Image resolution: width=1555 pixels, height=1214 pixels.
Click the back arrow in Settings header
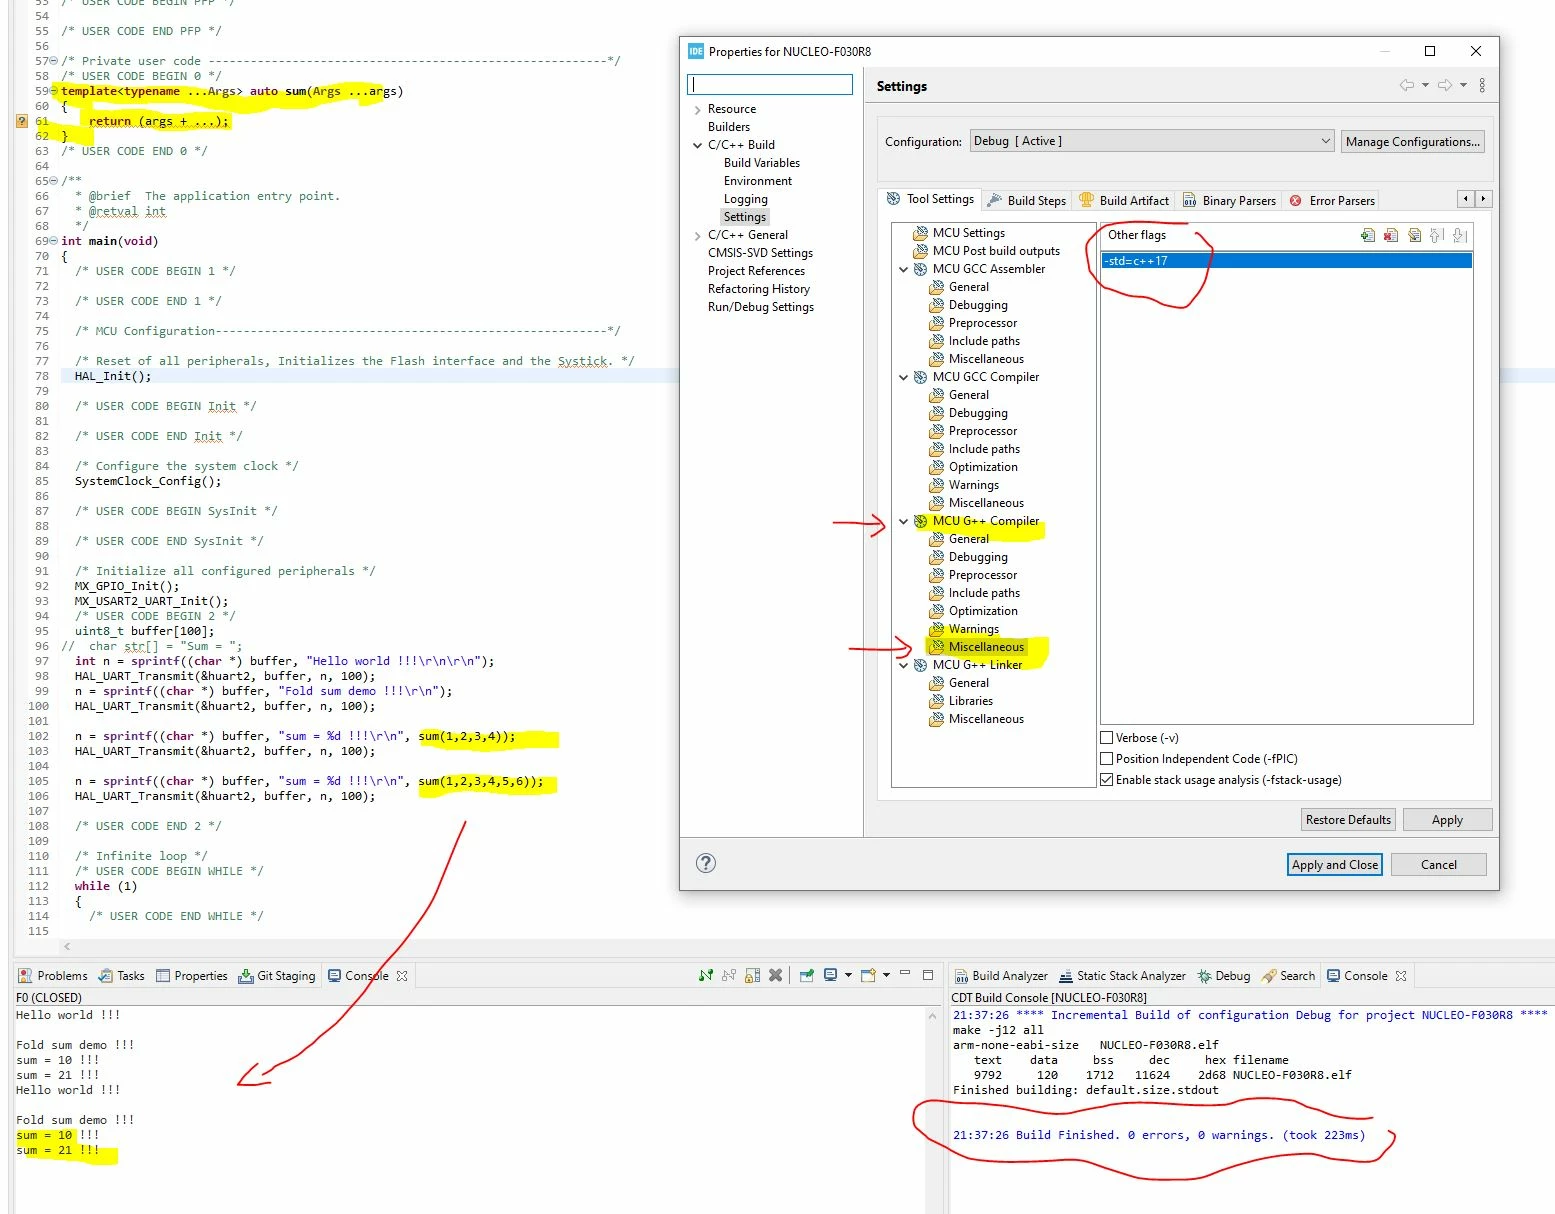point(1407,86)
